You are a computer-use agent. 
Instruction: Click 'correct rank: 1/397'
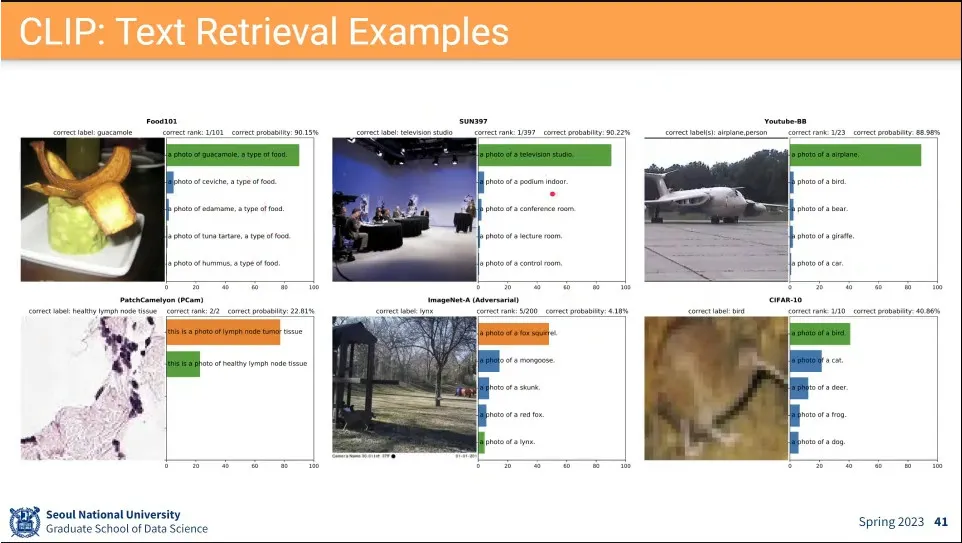click(505, 133)
